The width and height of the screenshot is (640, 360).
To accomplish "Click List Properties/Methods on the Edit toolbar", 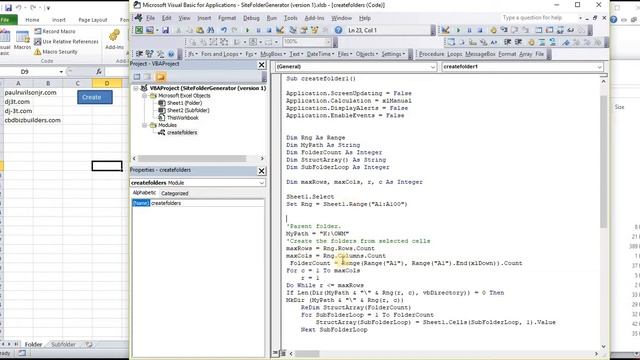I will click(451, 42).
